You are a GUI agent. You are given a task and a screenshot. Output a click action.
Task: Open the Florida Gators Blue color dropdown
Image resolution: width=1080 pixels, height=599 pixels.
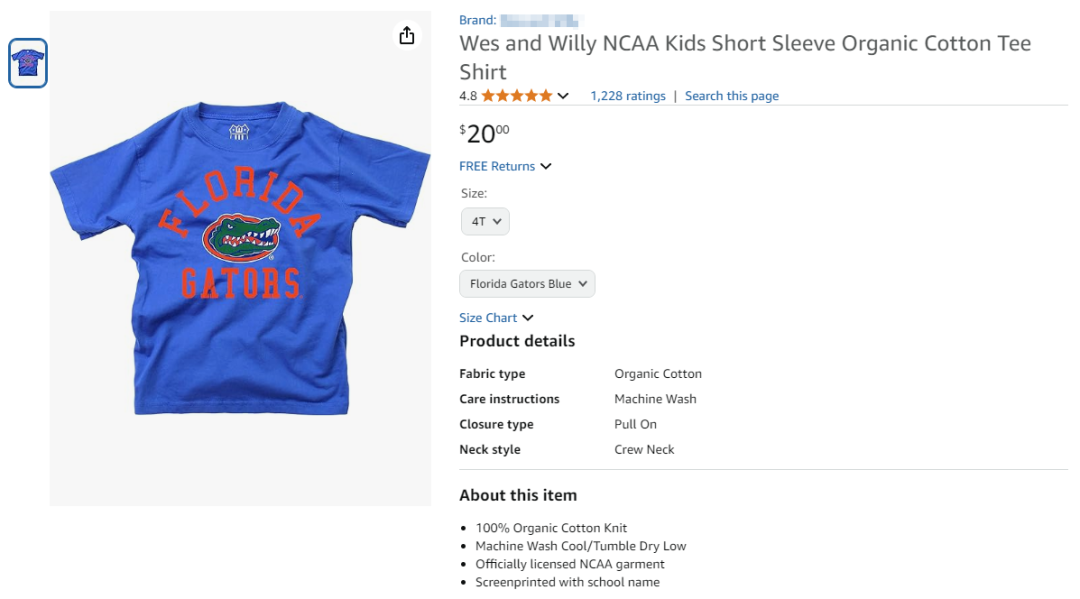tap(527, 284)
